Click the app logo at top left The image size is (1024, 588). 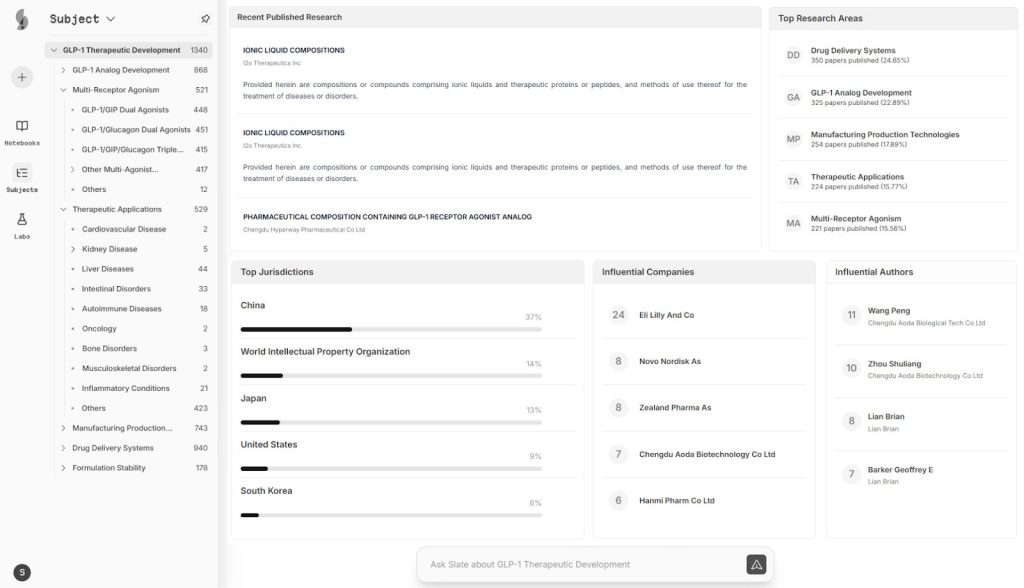pos(22,20)
